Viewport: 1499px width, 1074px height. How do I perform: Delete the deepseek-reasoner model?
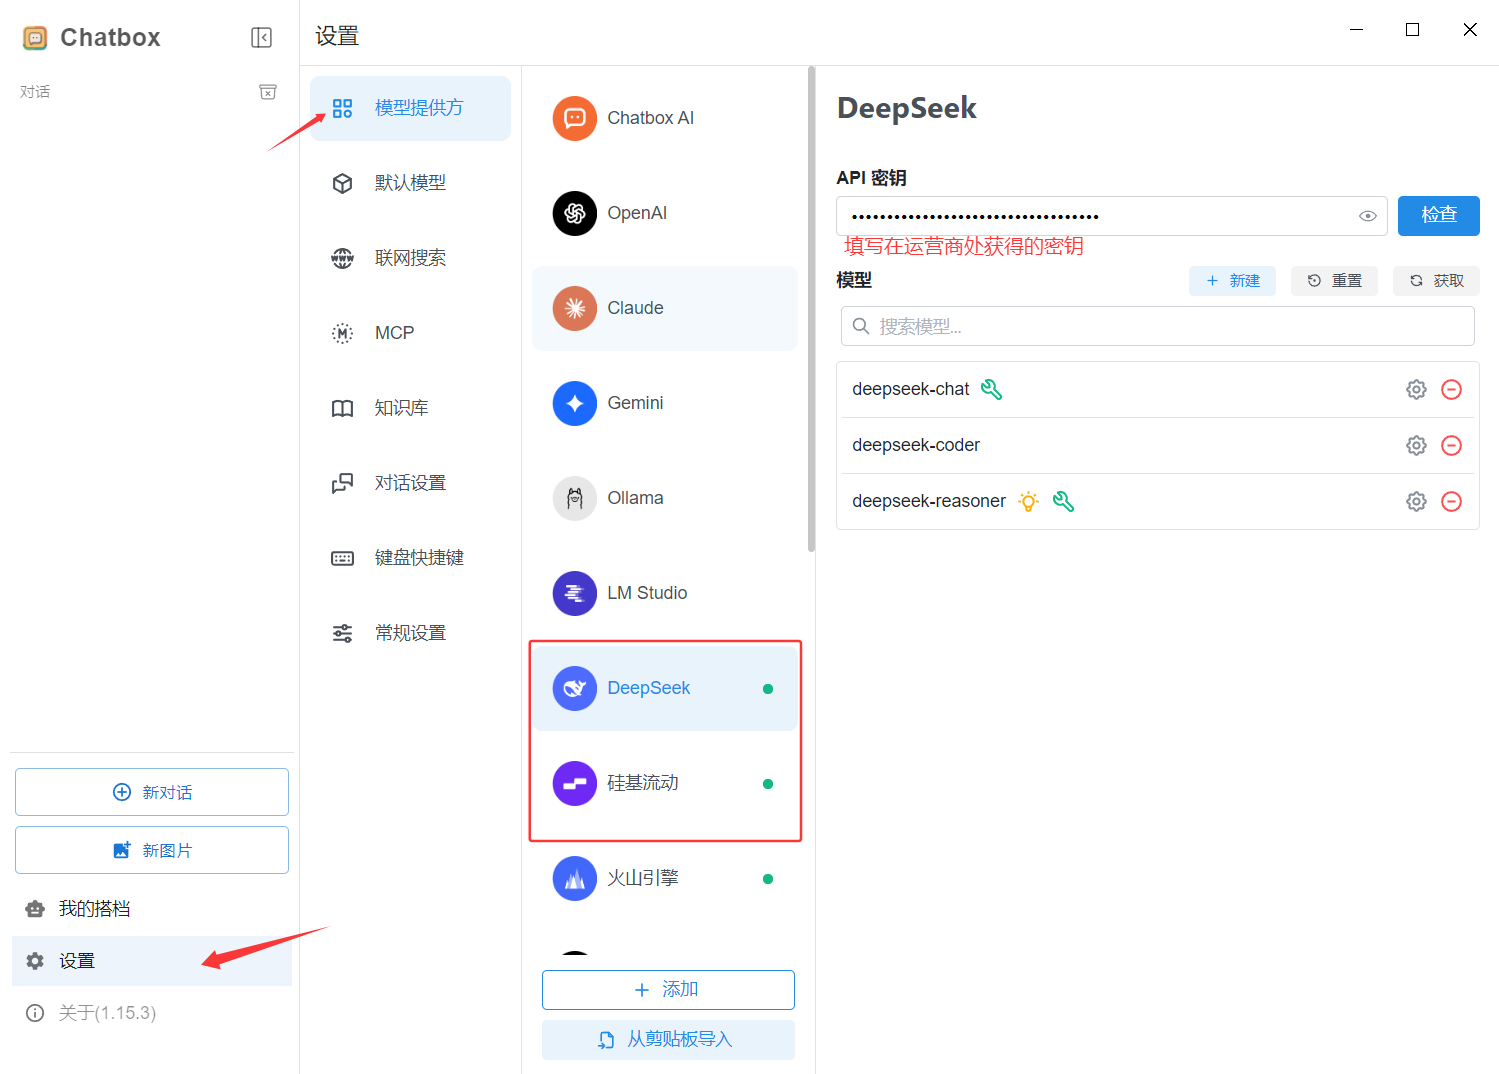[x=1451, y=502]
